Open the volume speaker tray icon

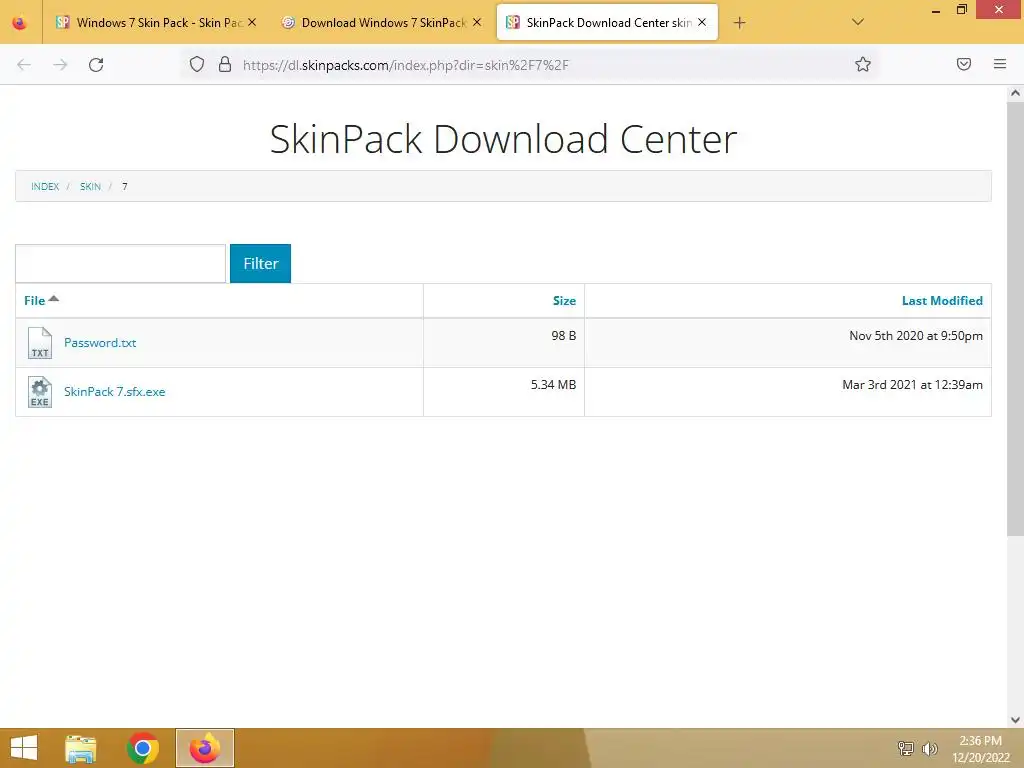click(929, 748)
